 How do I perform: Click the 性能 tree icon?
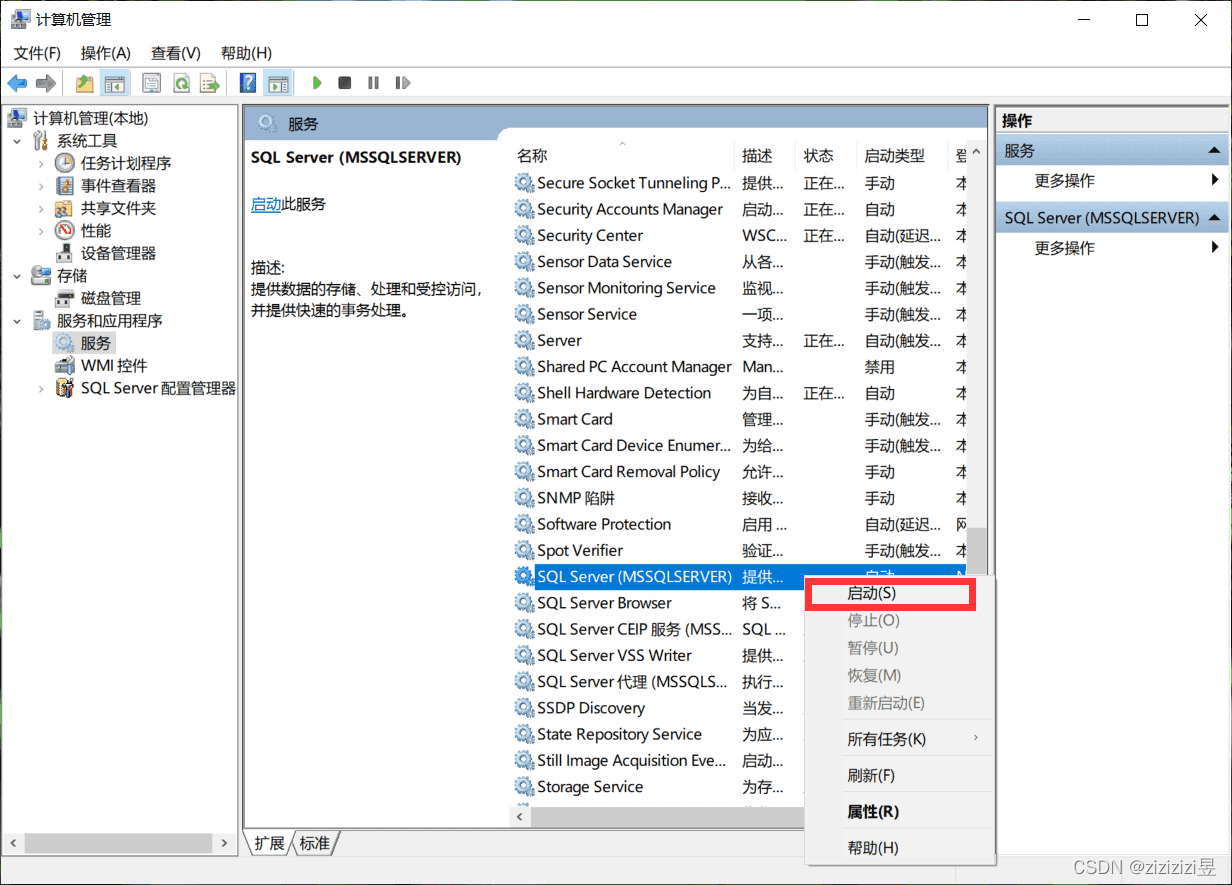click(64, 231)
